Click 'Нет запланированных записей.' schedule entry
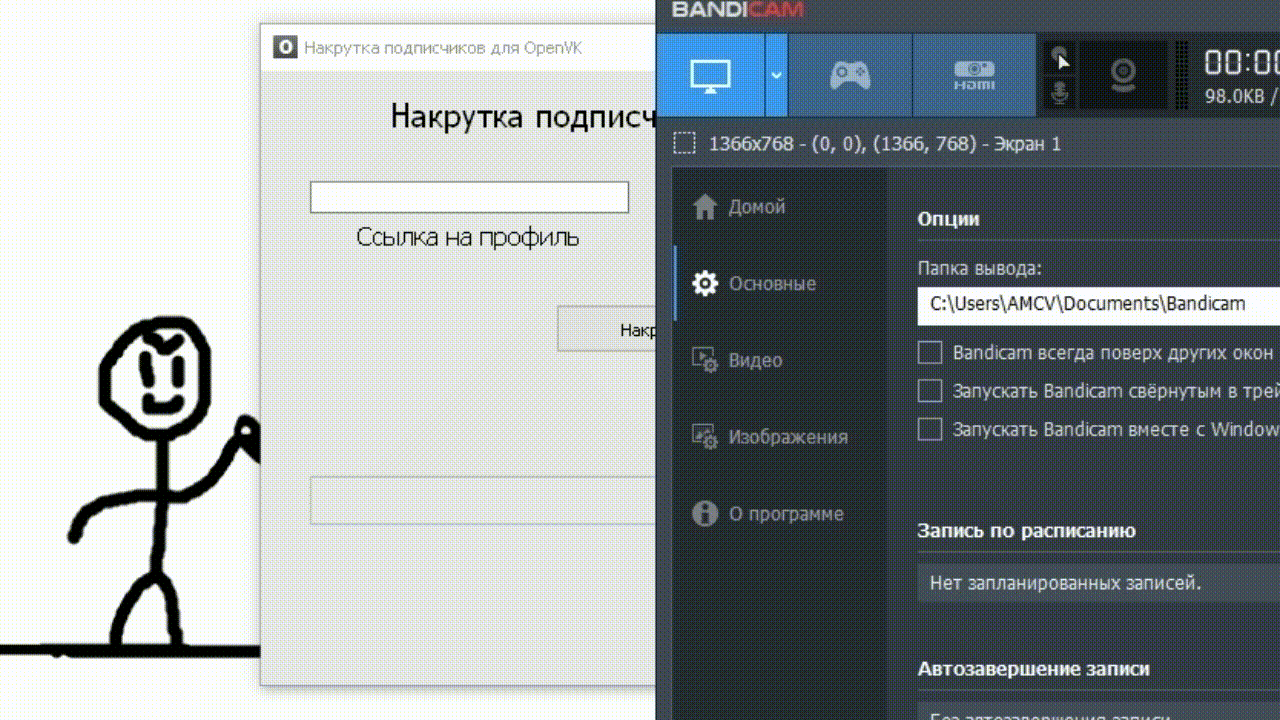This screenshot has width=1280, height=720. coord(1098,583)
